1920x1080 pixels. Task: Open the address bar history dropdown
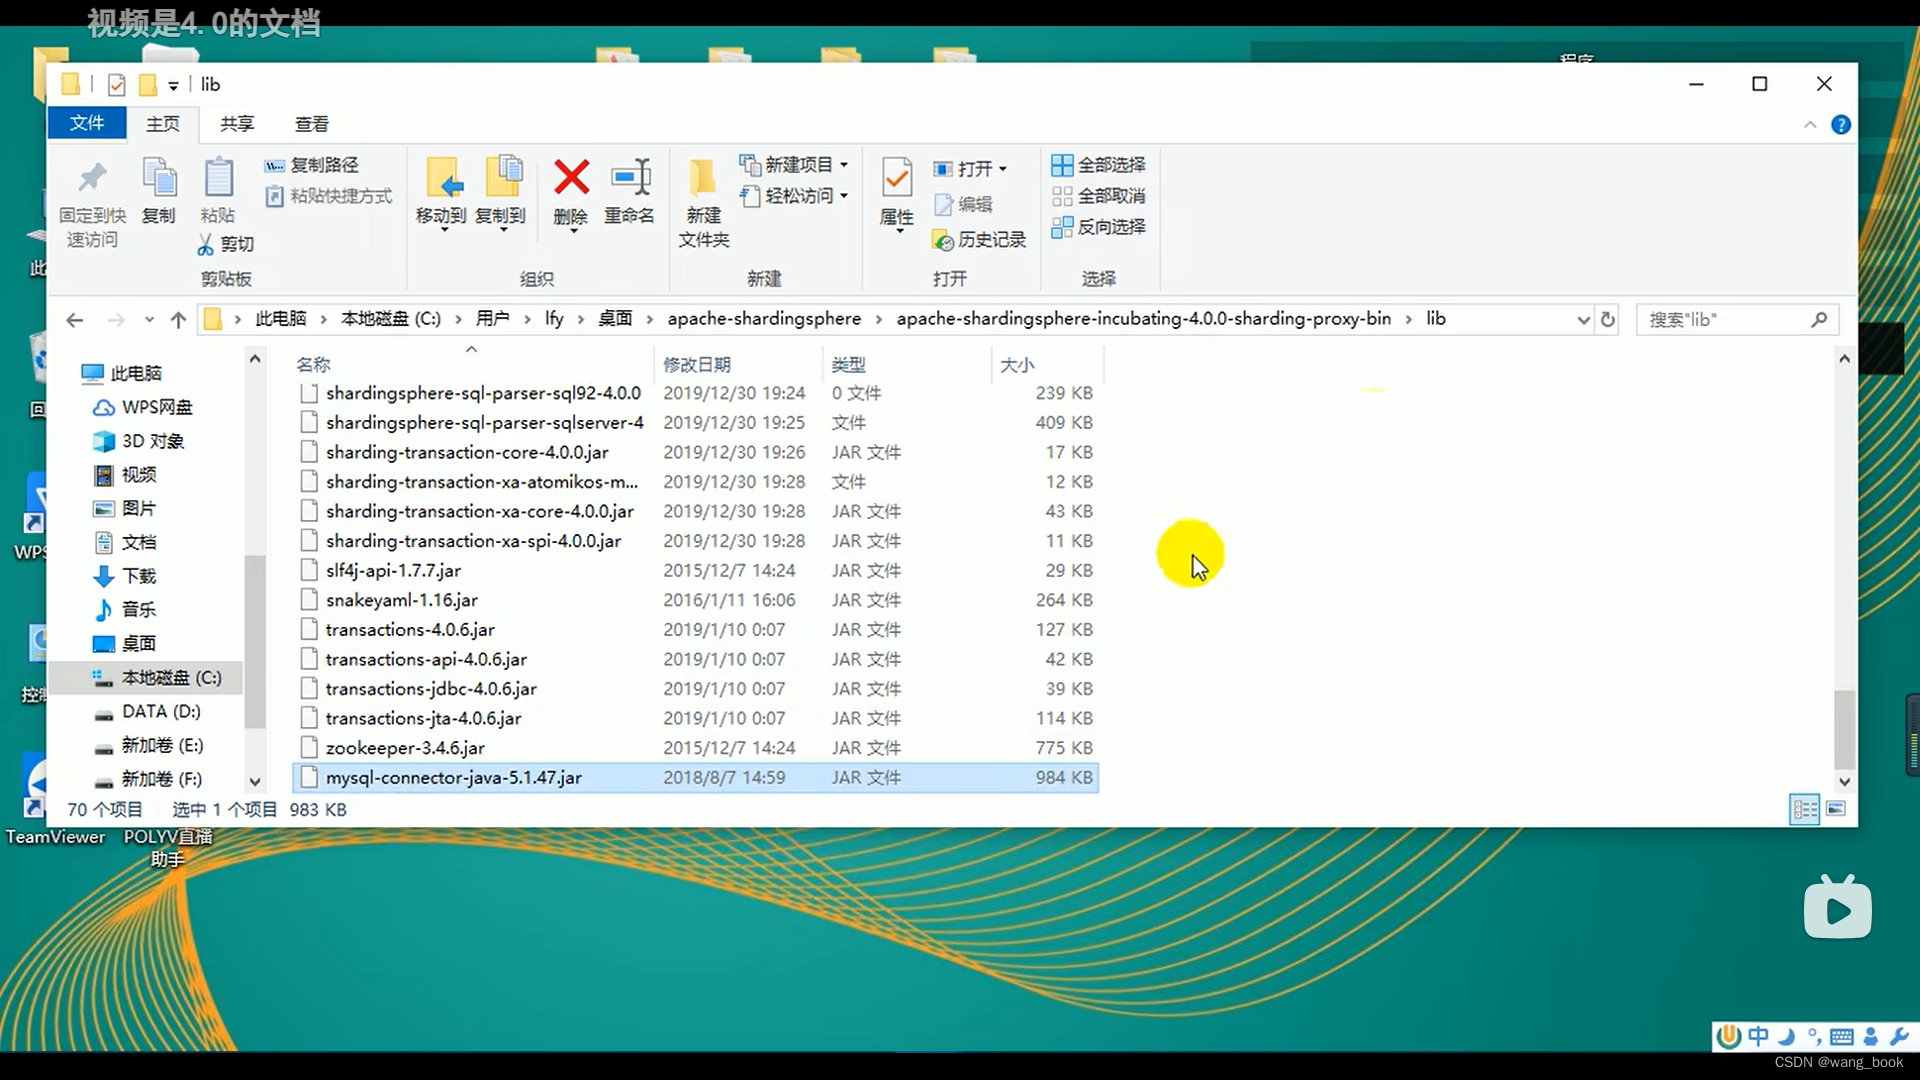(x=1583, y=320)
